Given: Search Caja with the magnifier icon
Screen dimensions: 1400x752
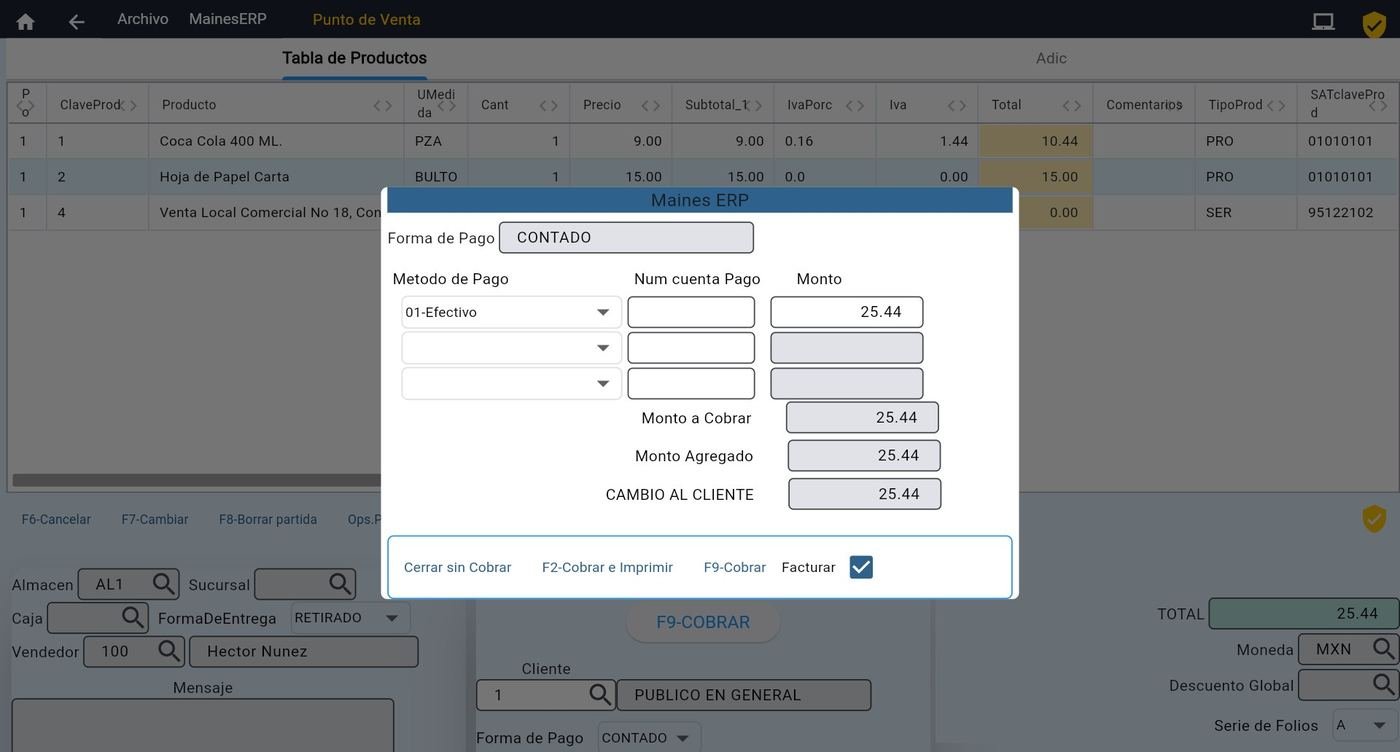Looking at the screenshot, I should [133, 618].
